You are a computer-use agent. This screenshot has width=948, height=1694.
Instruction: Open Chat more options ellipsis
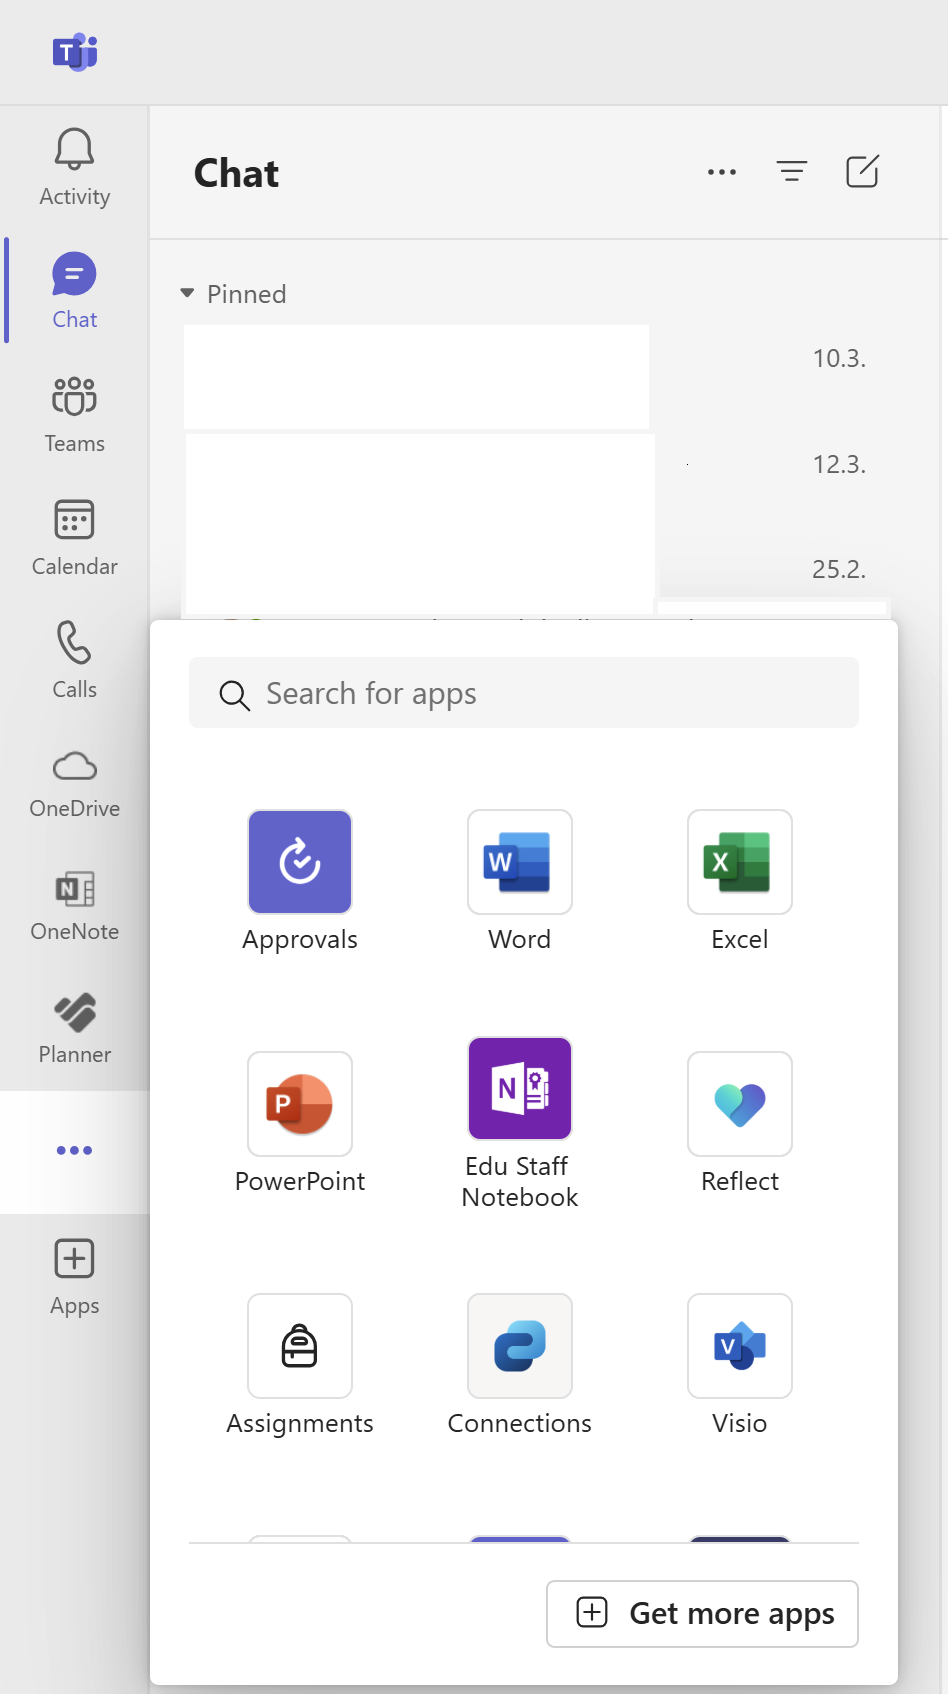[x=722, y=172]
